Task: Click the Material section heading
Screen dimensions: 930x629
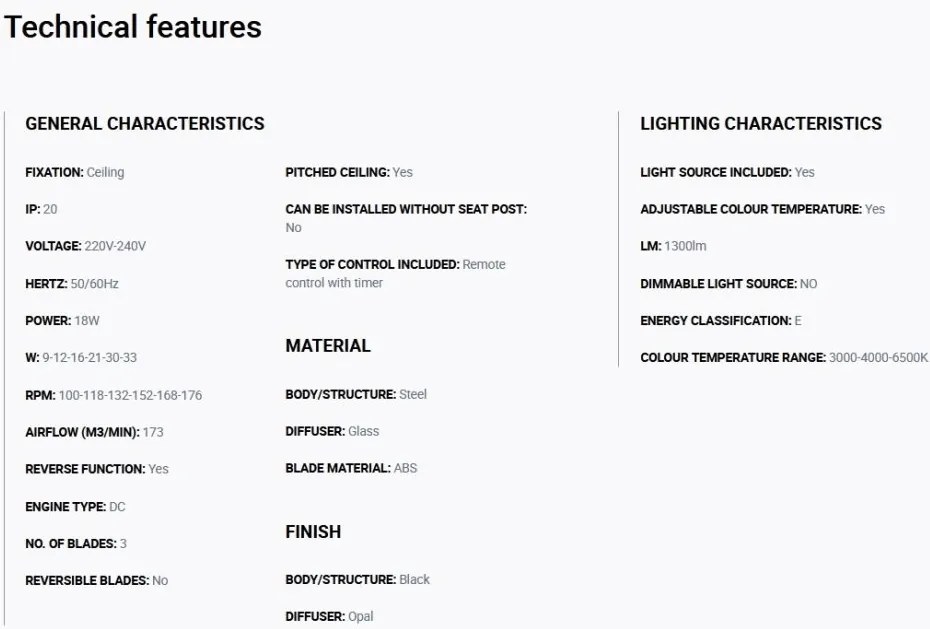Action: point(328,346)
